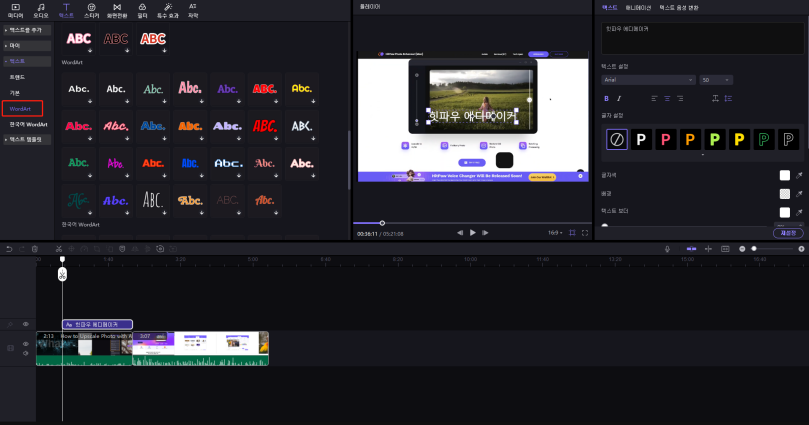The height and width of the screenshot is (425, 809).
Task: Click the preview progress bar handle
Action: point(382,223)
